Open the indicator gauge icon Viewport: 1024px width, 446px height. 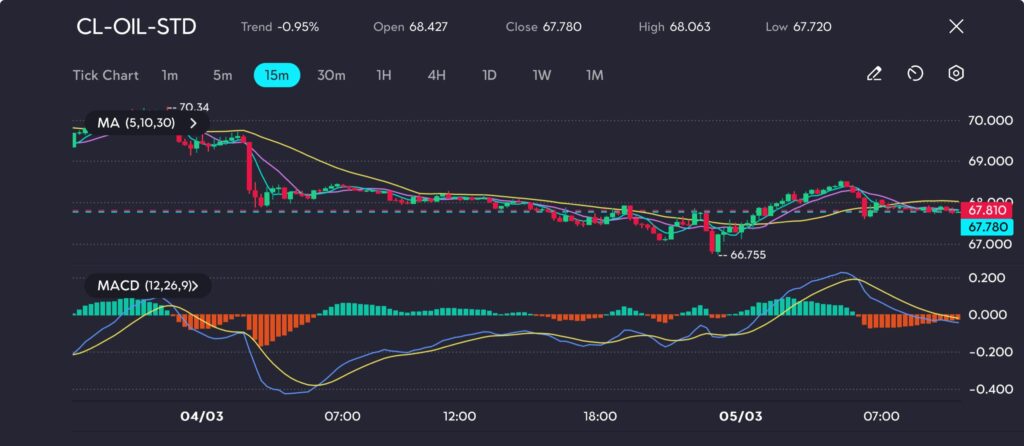(915, 74)
